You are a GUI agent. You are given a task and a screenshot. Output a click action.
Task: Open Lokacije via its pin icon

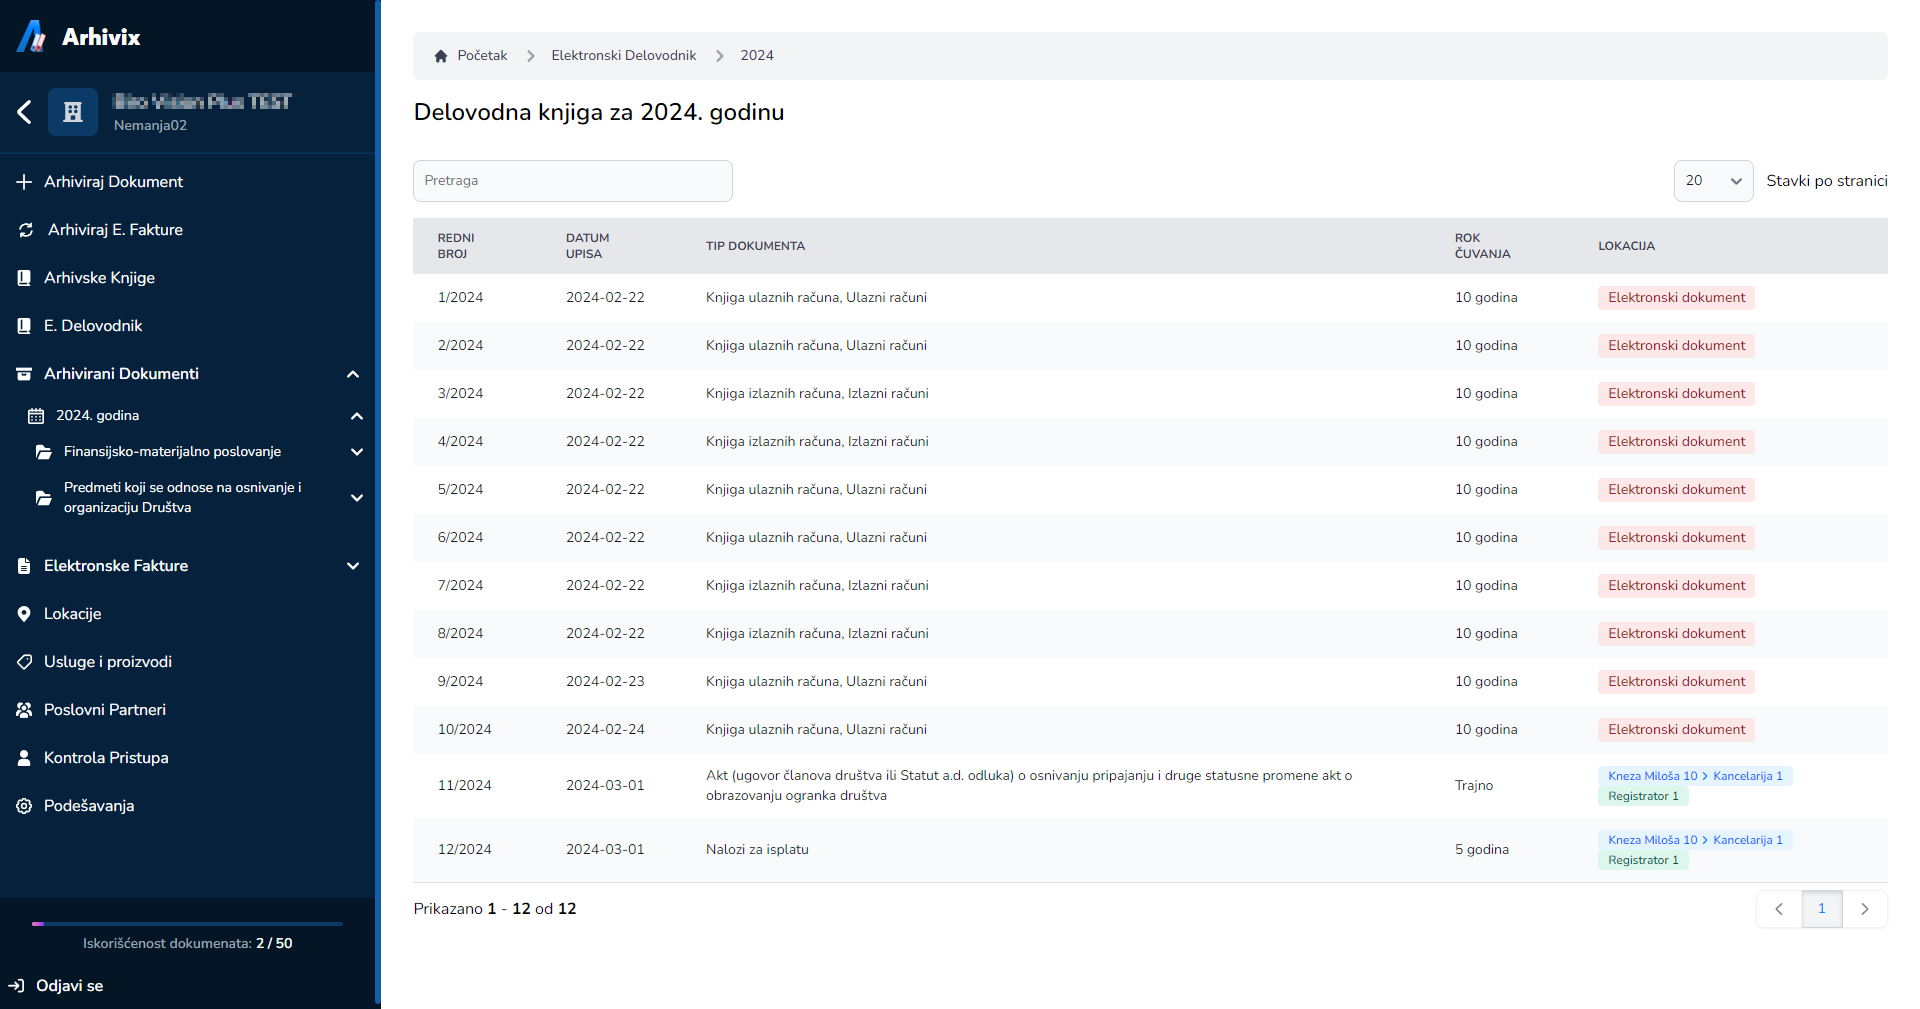pos(24,614)
